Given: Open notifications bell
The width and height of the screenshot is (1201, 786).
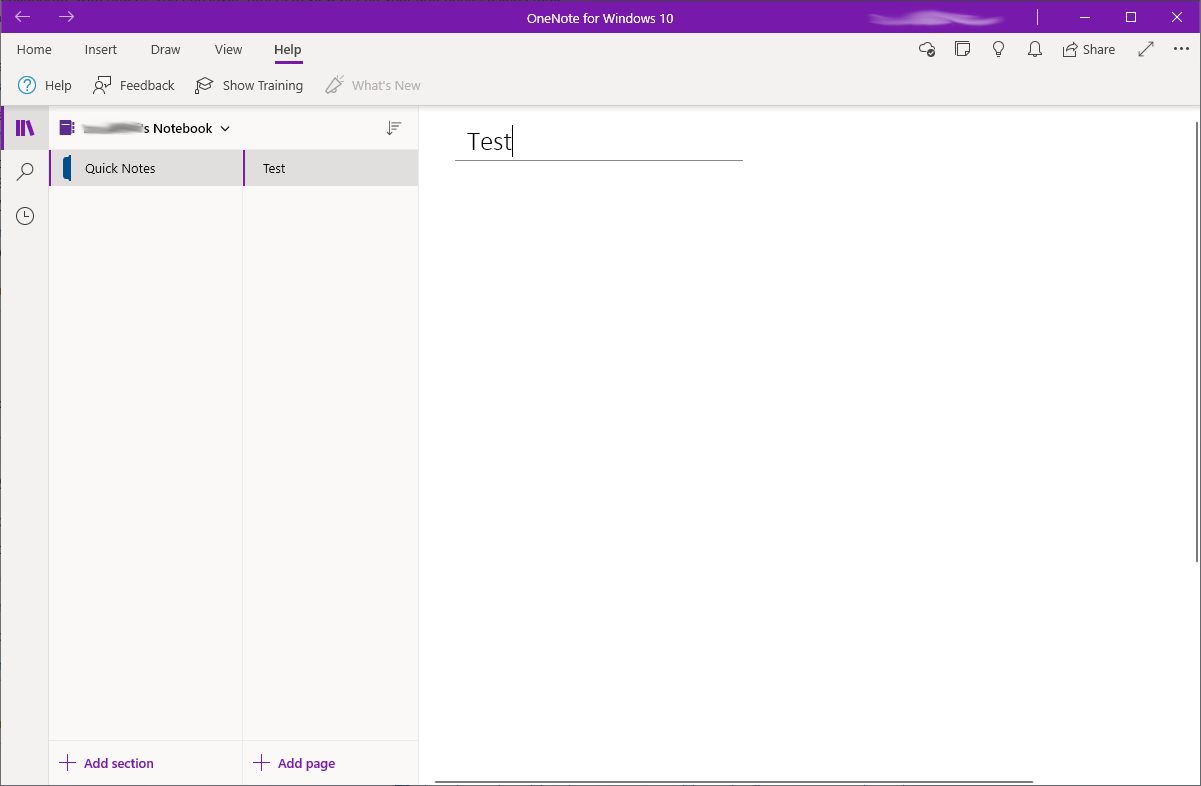Looking at the screenshot, I should 1035,49.
